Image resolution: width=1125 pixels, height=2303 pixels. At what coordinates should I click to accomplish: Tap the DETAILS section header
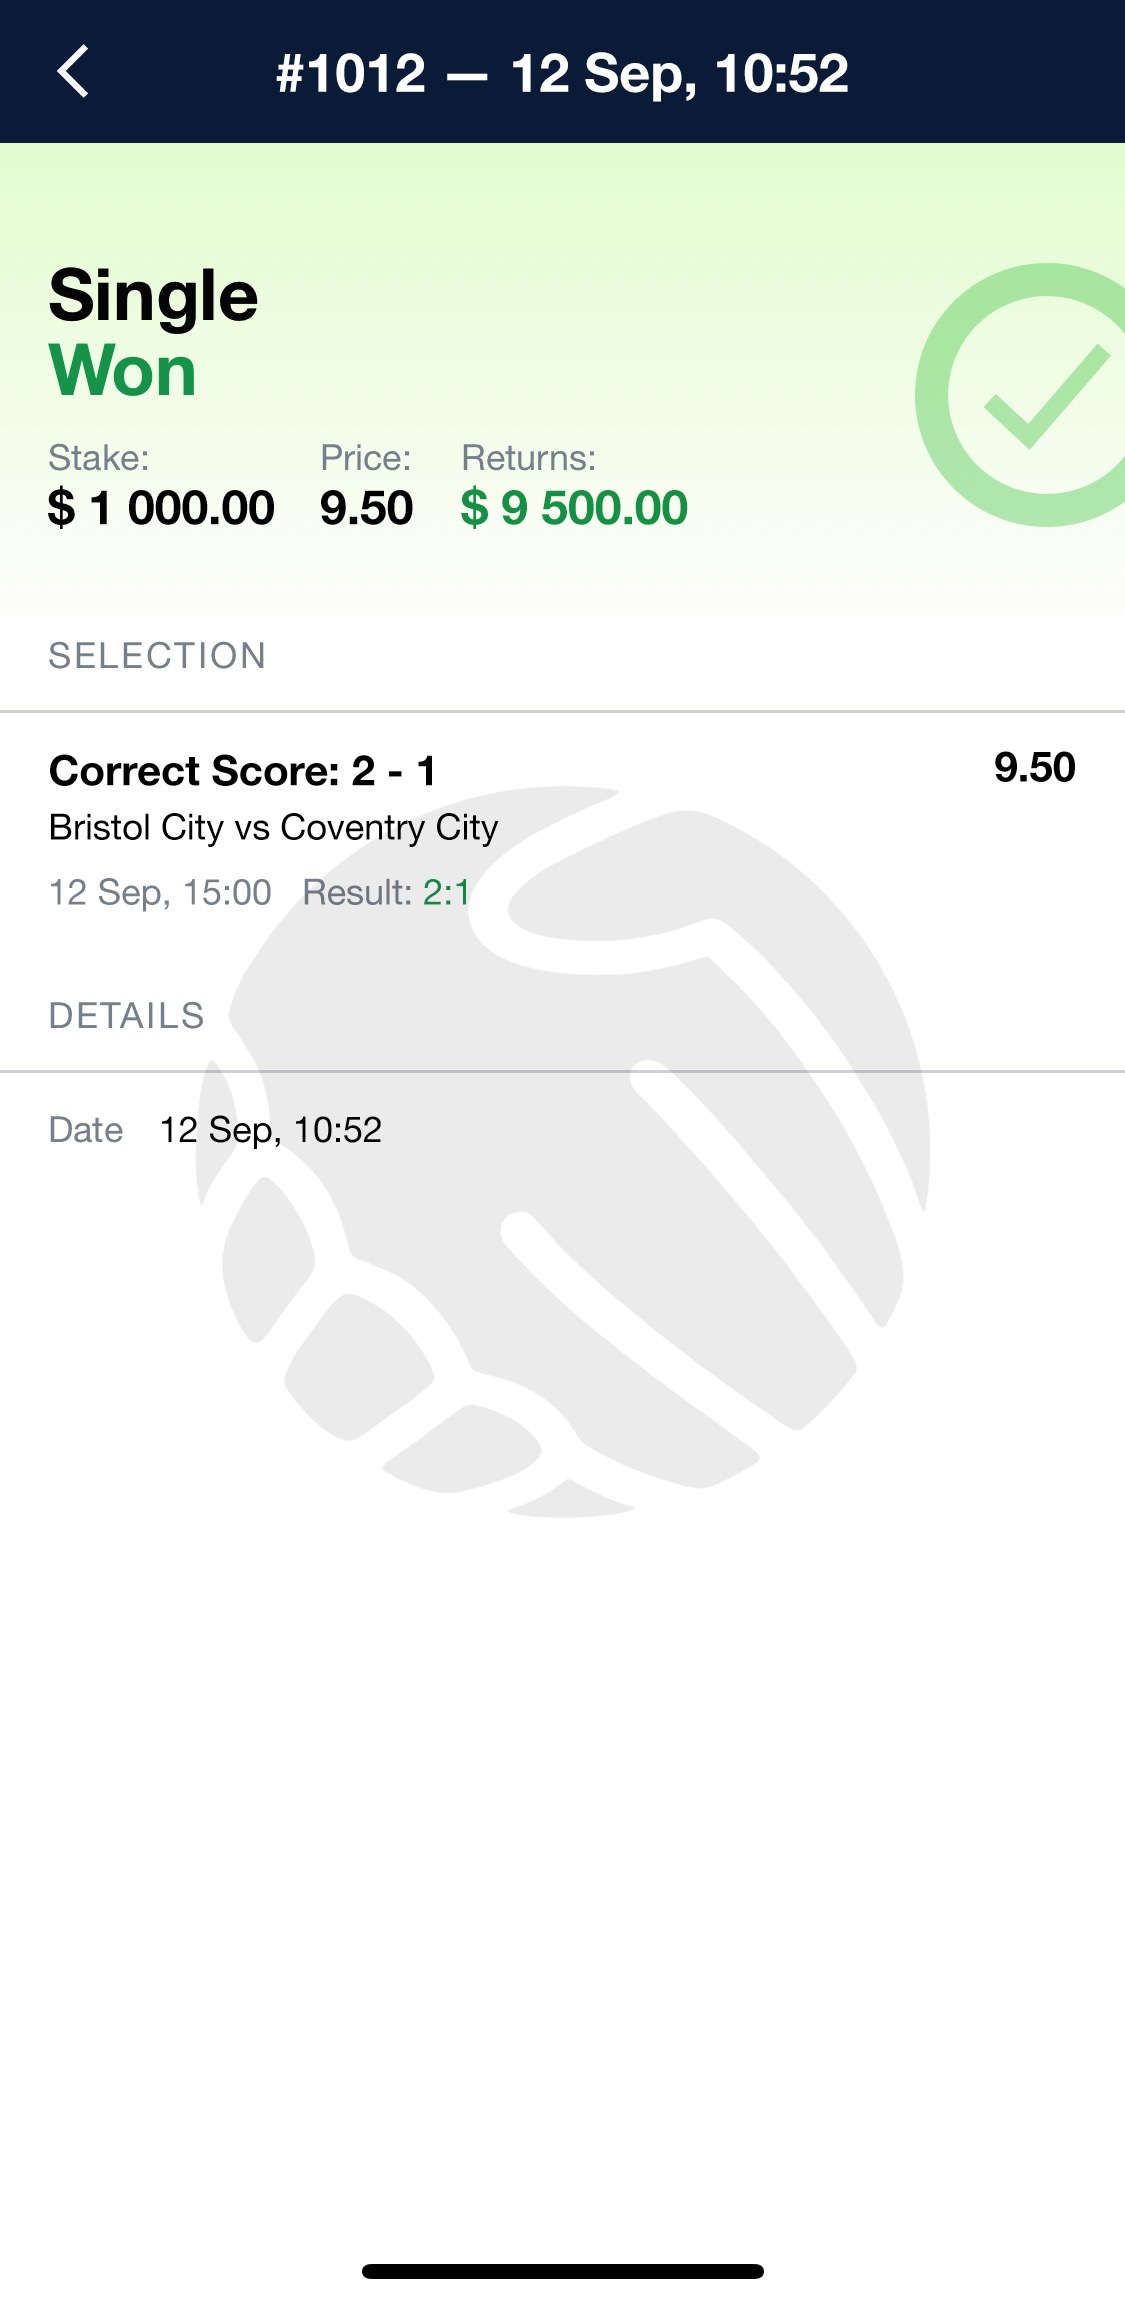[x=126, y=1016]
